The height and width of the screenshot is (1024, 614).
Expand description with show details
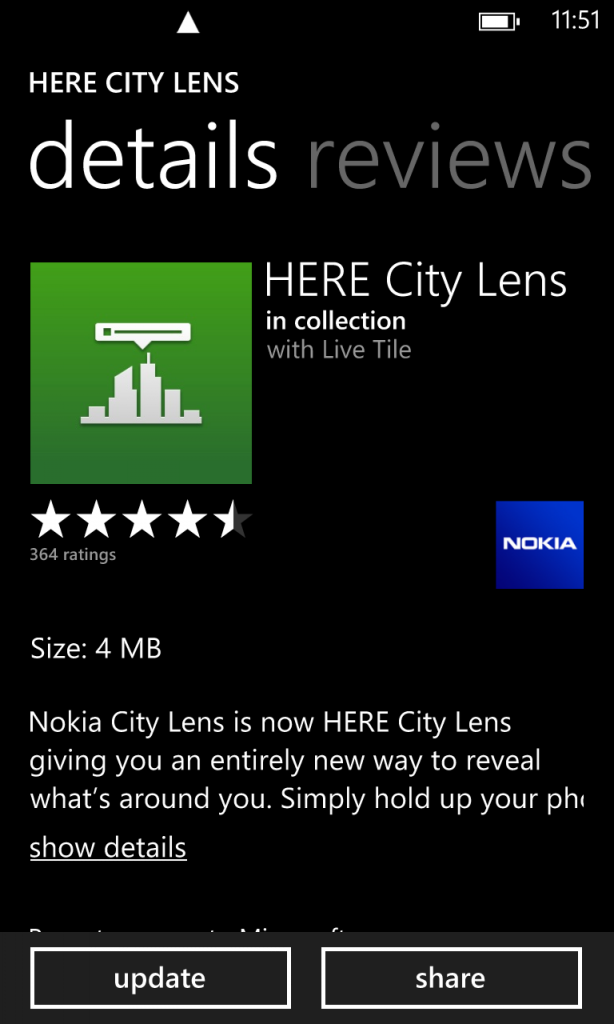[108, 848]
